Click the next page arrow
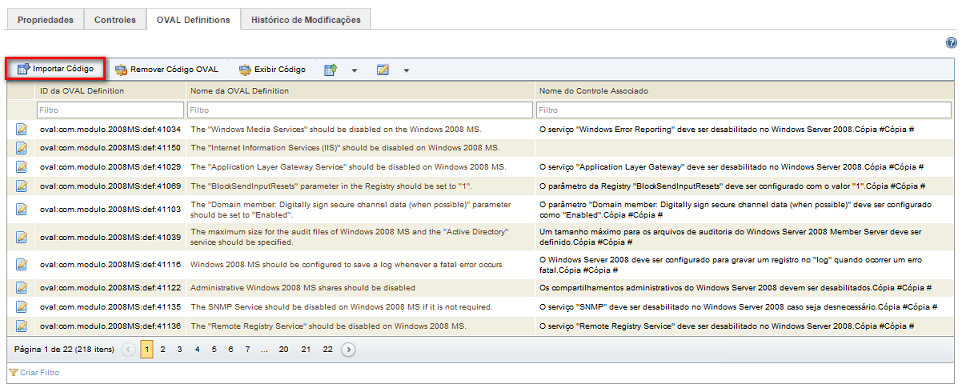The width and height of the screenshot is (962, 392). 348,350
